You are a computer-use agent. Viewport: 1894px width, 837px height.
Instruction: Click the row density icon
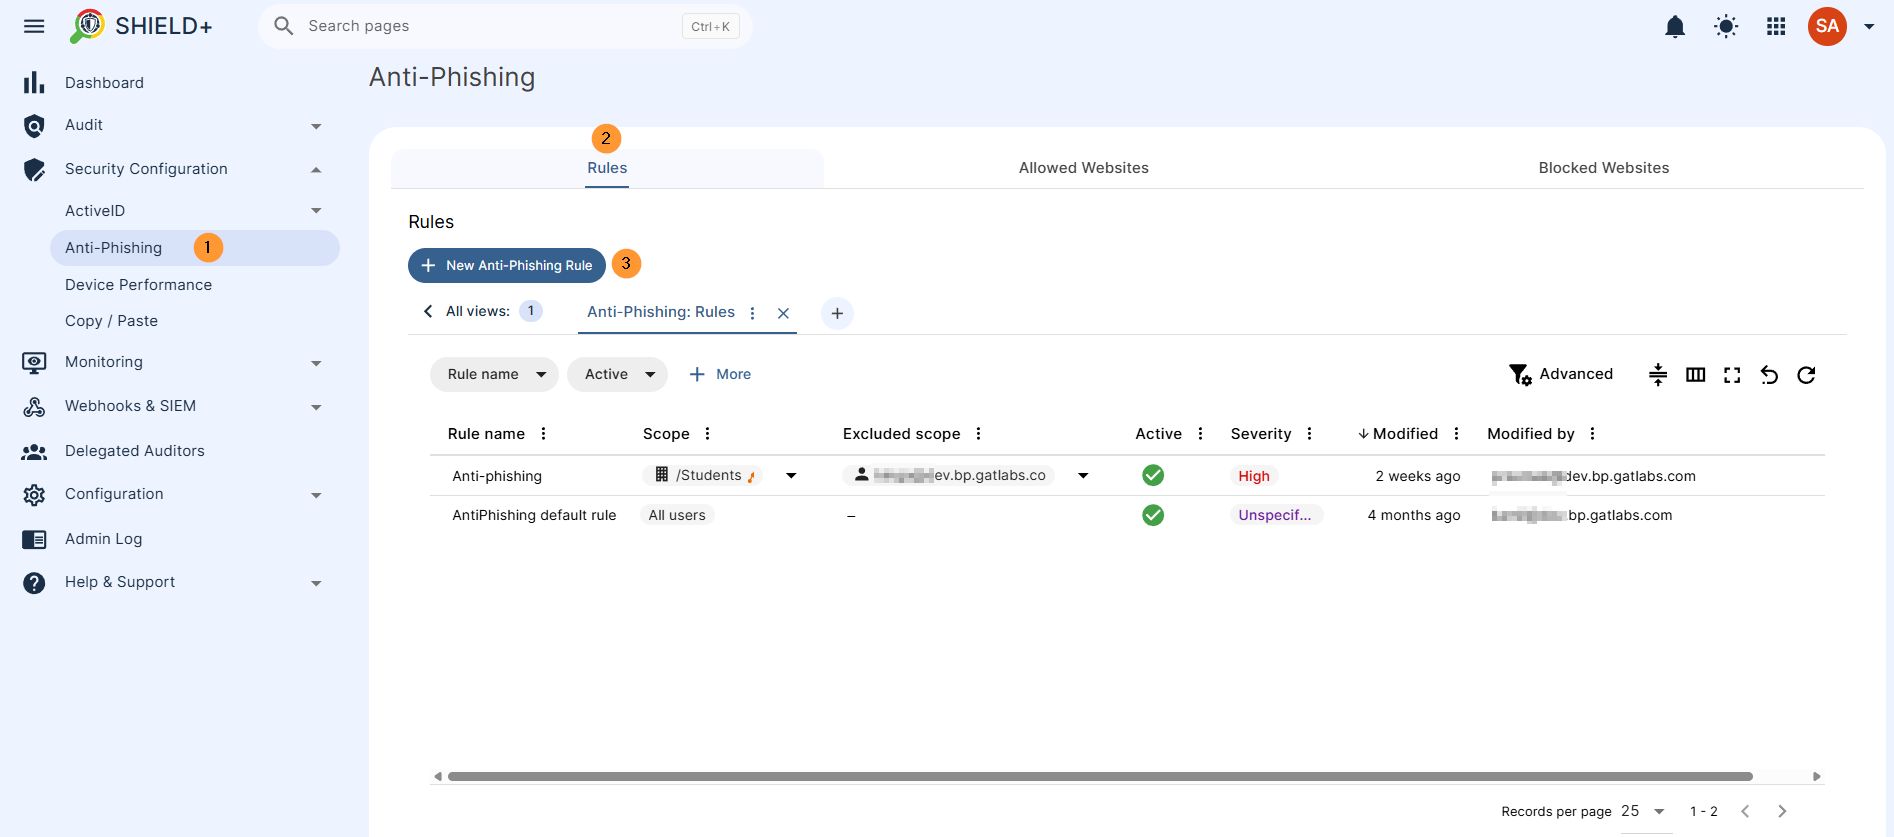tap(1658, 375)
